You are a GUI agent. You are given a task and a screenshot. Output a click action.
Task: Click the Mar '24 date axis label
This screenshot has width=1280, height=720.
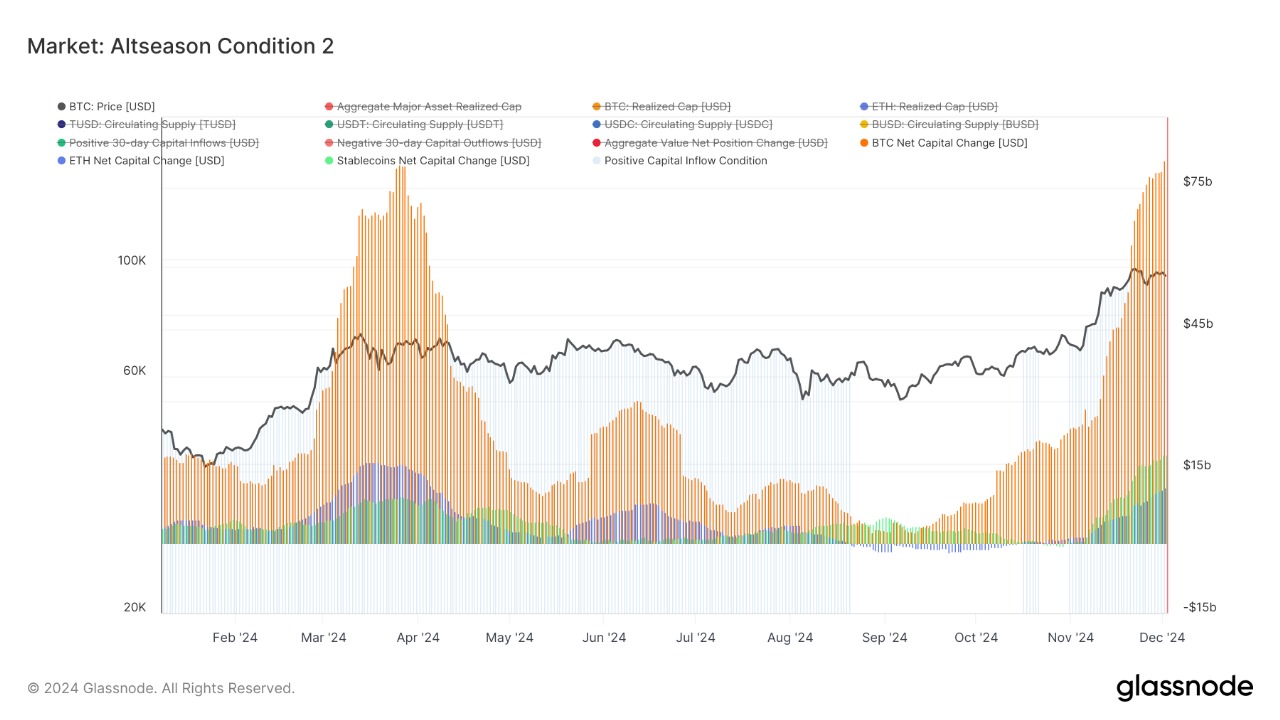(322, 638)
